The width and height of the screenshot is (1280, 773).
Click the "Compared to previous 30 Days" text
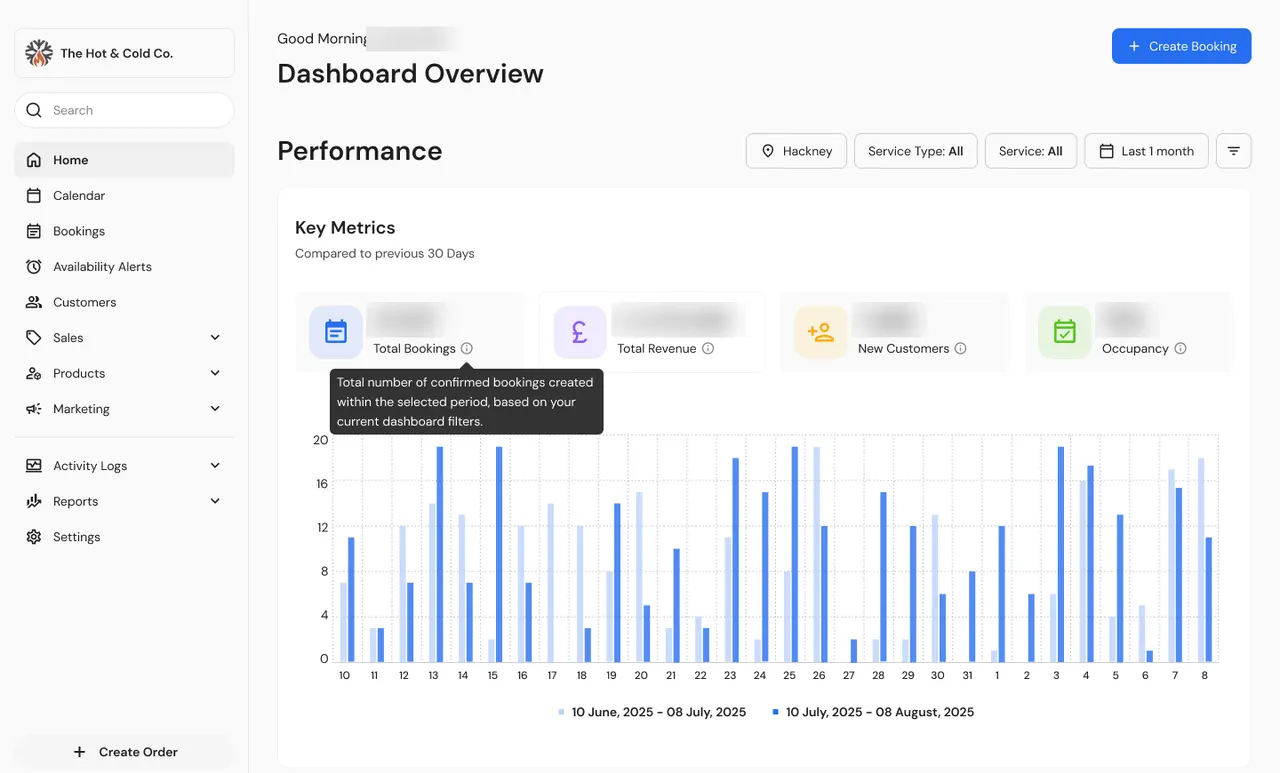(x=385, y=254)
